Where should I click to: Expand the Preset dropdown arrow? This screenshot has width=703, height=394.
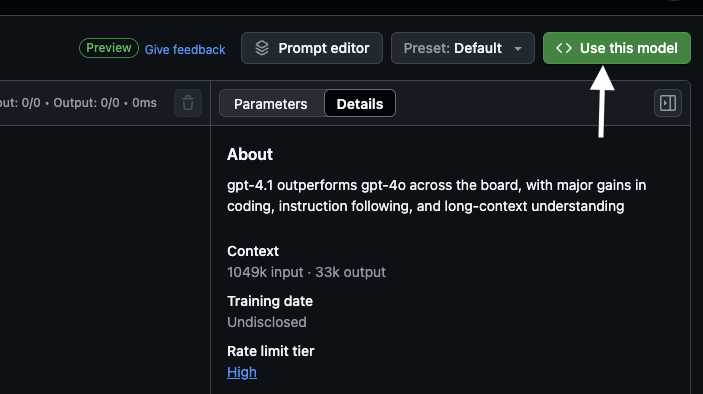[x=518, y=48]
